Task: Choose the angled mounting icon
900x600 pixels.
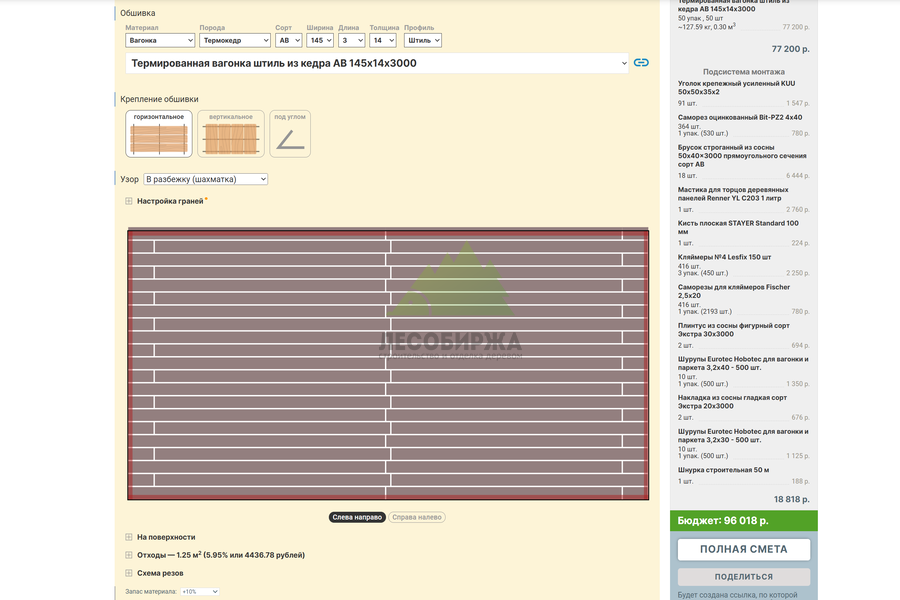Action: (290, 134)
